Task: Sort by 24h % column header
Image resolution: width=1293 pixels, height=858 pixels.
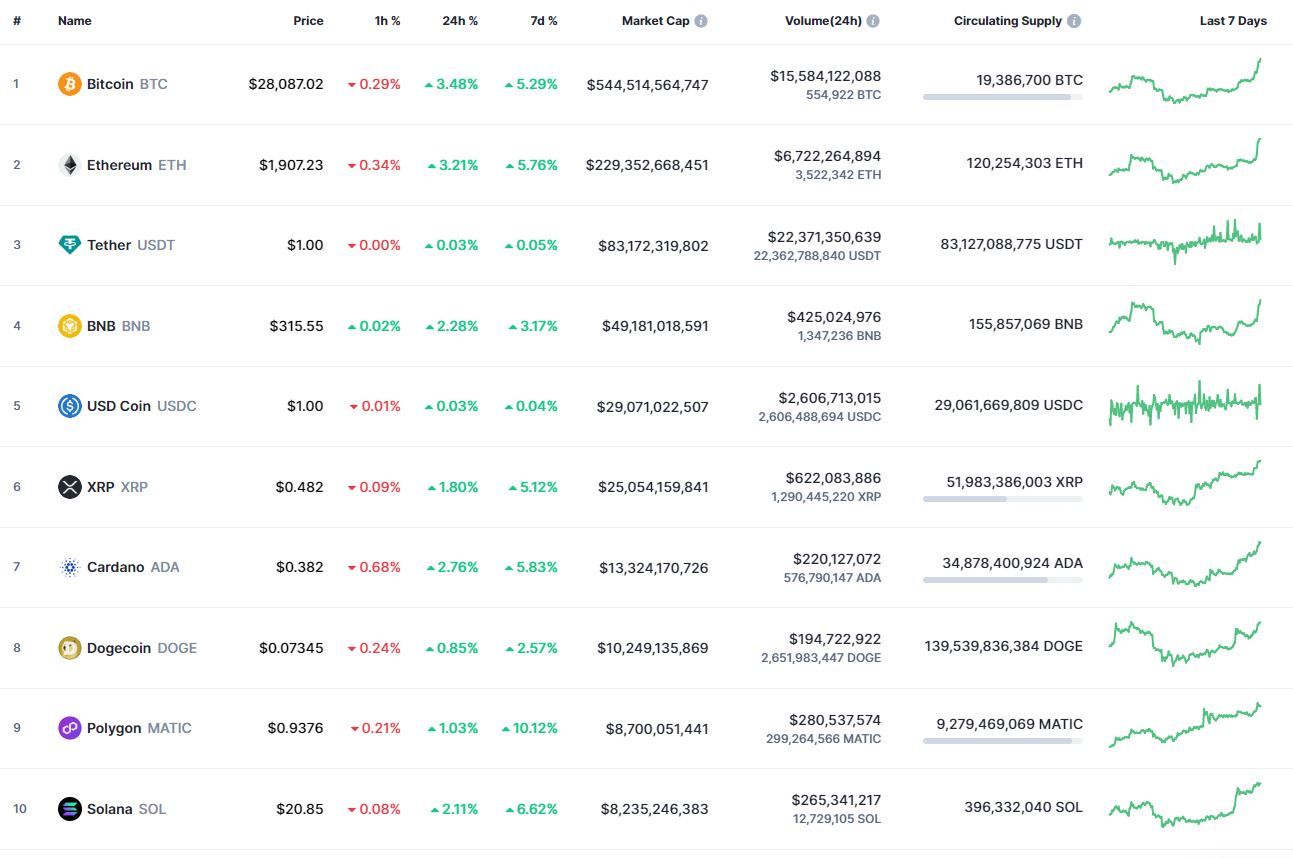Action: (460, 21)
